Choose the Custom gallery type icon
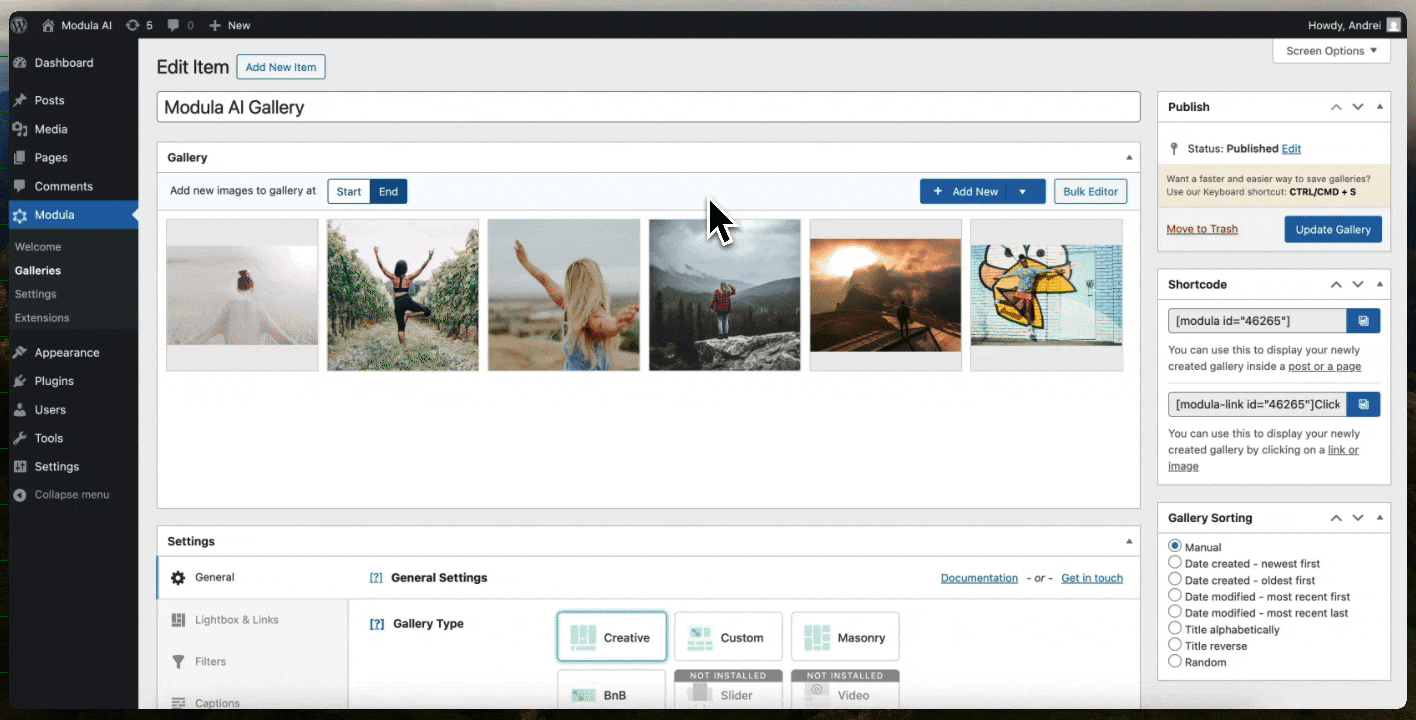1416x720 pixels. pos(700,637)
